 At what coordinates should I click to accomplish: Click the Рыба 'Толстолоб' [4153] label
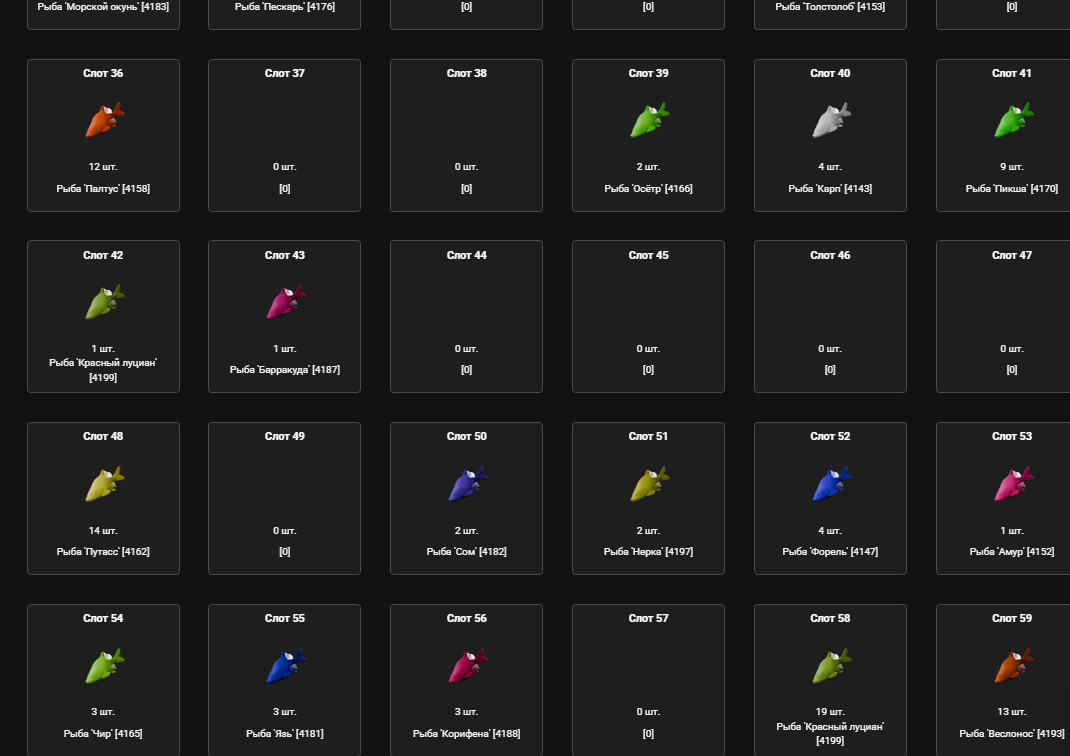[830, 7]
